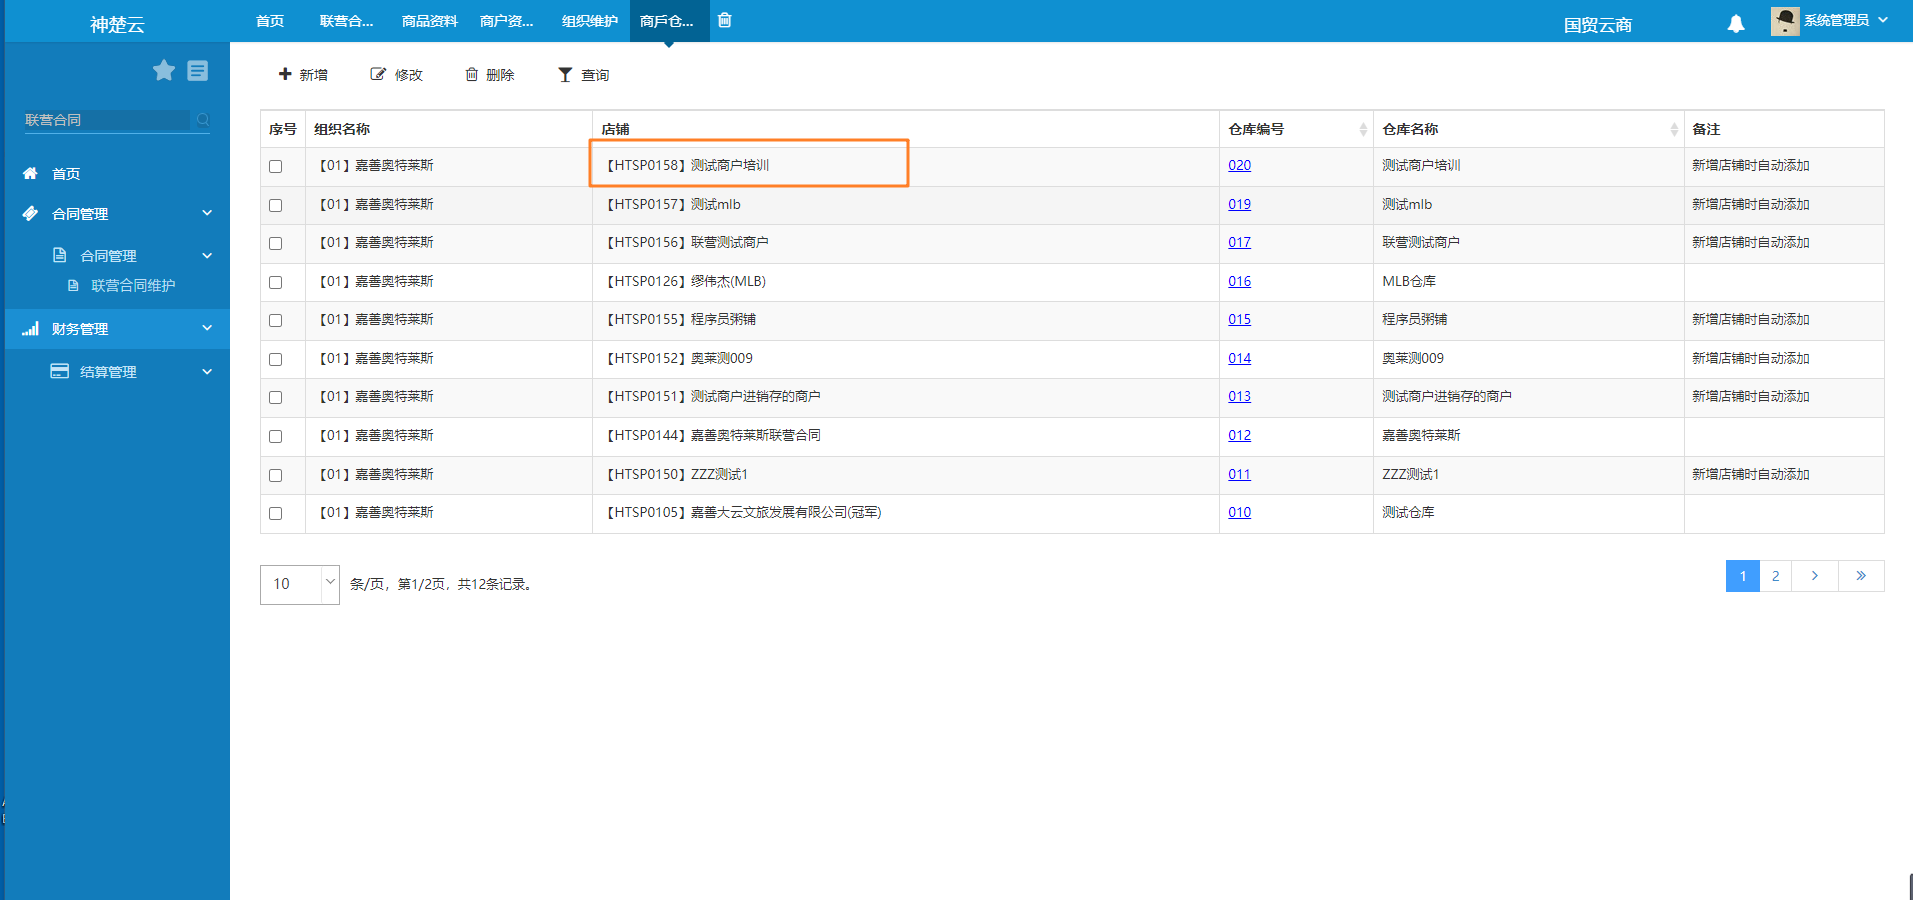Switch to the 商品资料 top tab
The width and height of the screenshot is (1913, 900).
[x=429, y=21]
